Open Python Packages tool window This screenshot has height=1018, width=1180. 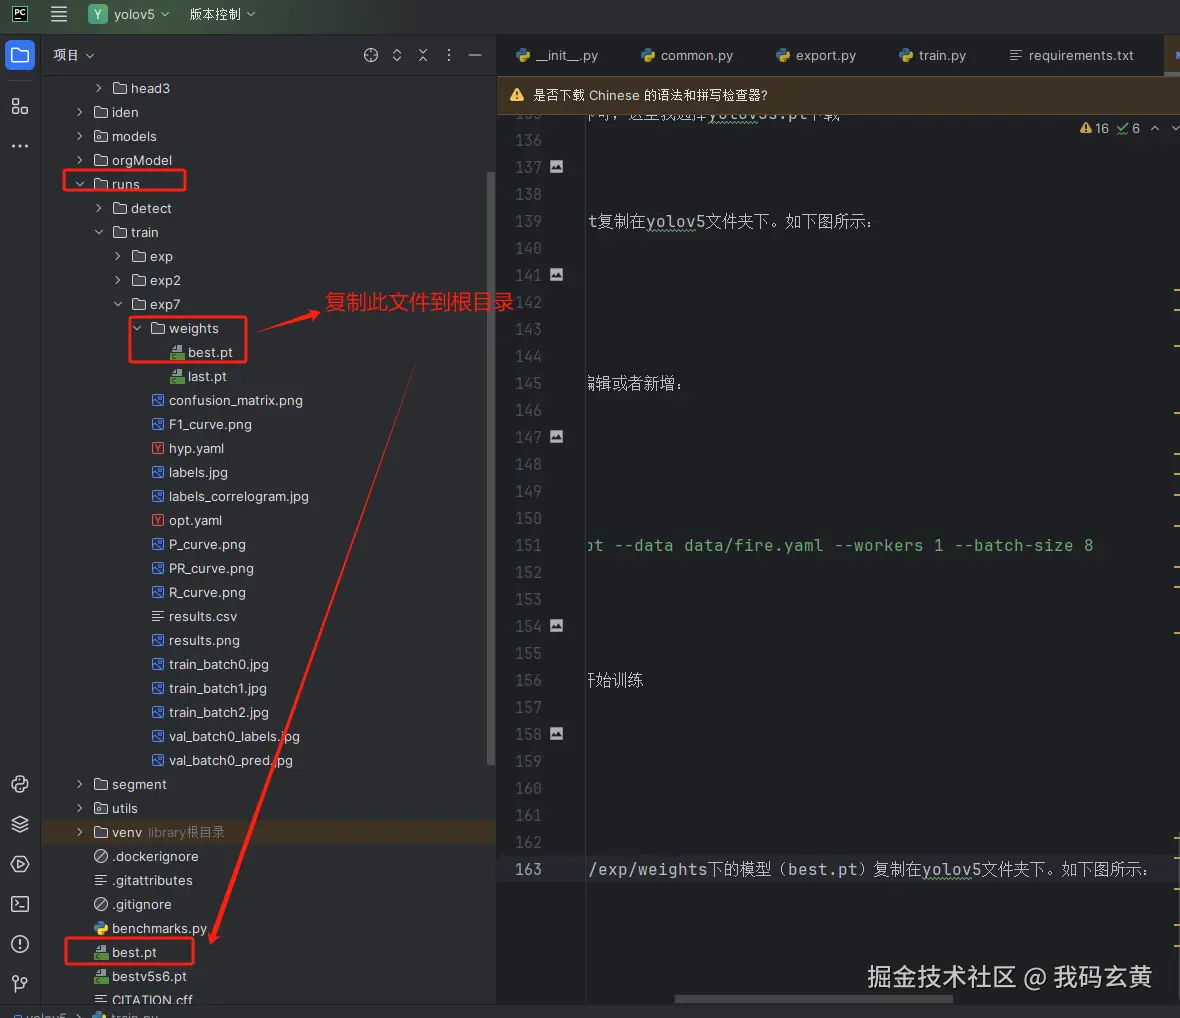(20, 784)
